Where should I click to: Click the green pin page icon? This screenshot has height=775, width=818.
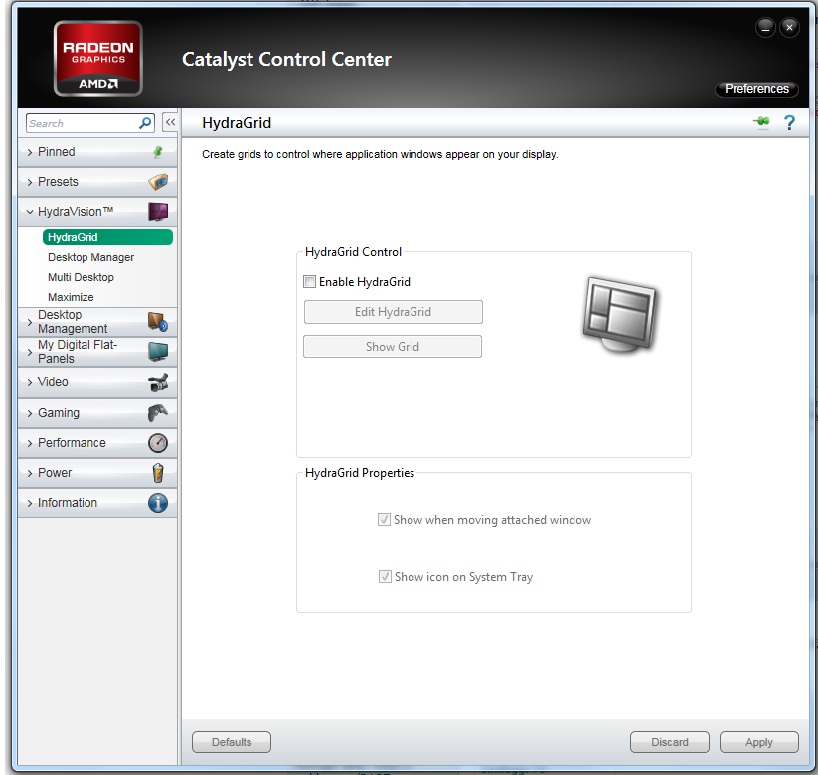tap(762, 122)
